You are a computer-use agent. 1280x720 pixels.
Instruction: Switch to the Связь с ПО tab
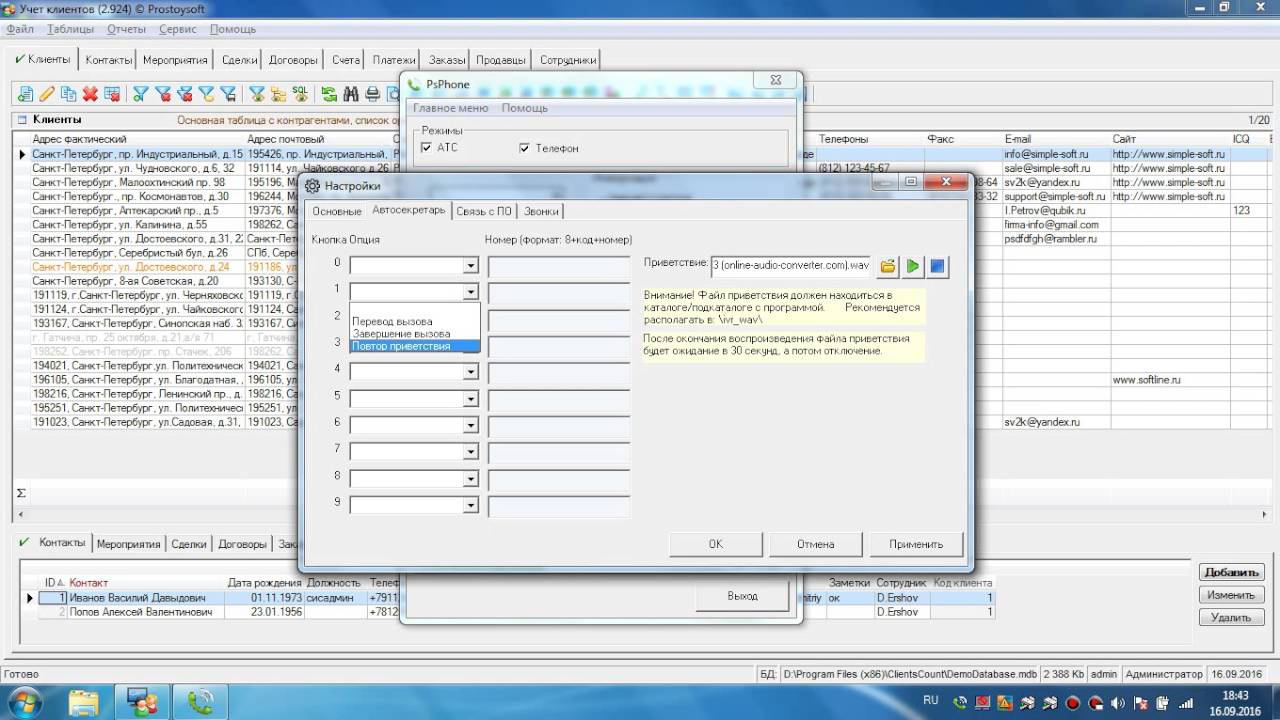[x=484, y=211]
